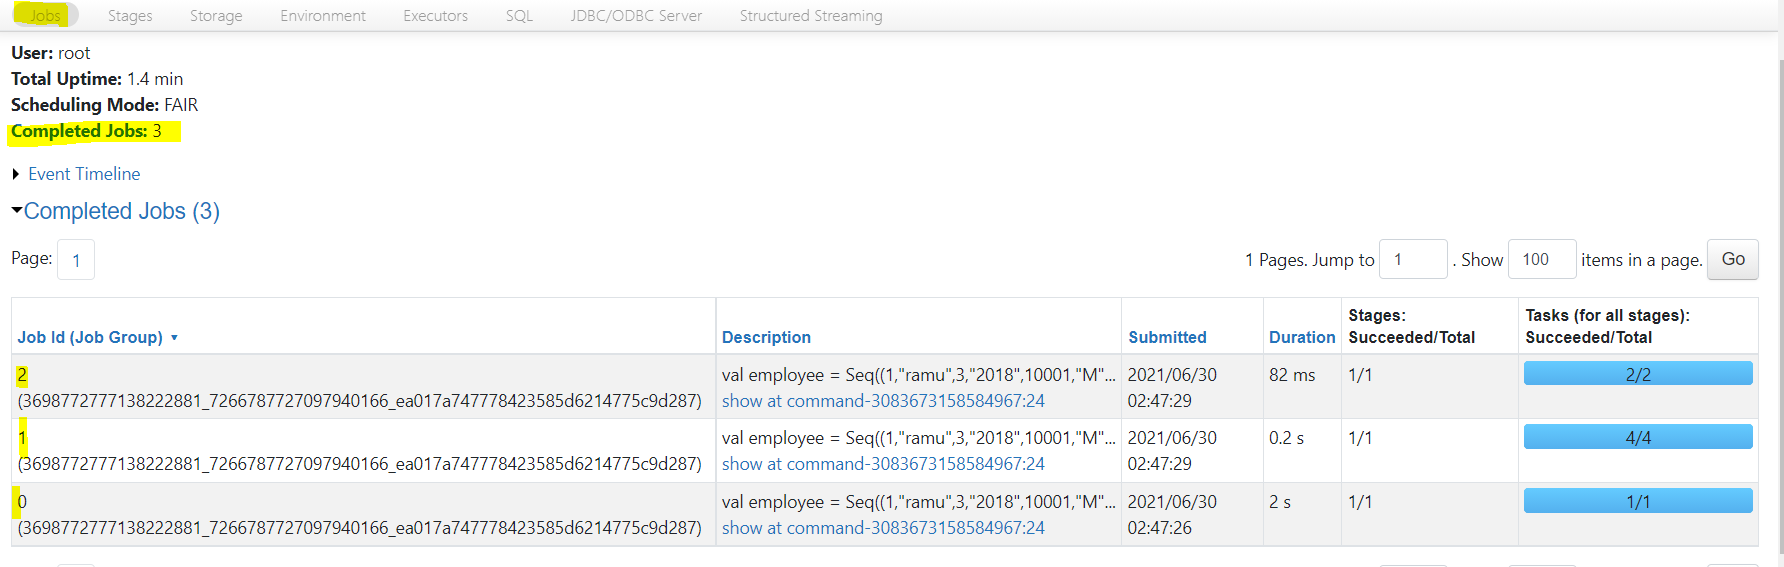Viewport: 1784px width, 567px height.
Task: Open job 0 show at command link
Action: click(882, 528)
